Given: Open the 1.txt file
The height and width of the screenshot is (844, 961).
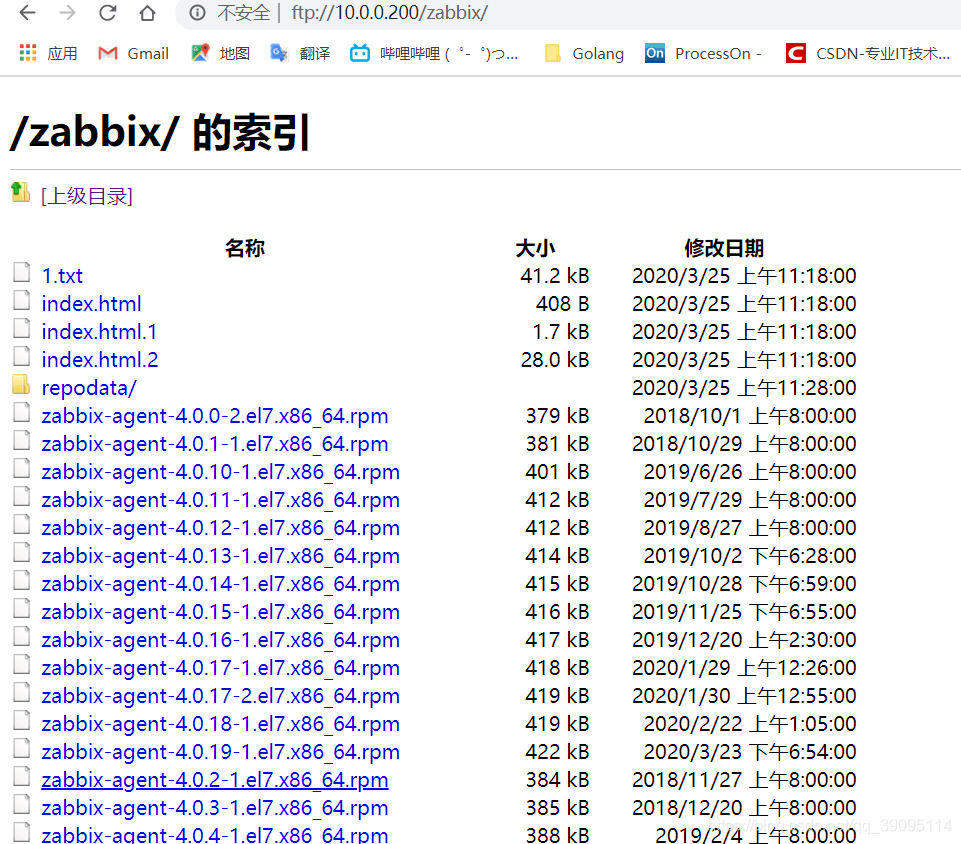Looking at the screenshot, I should point(62,275).
